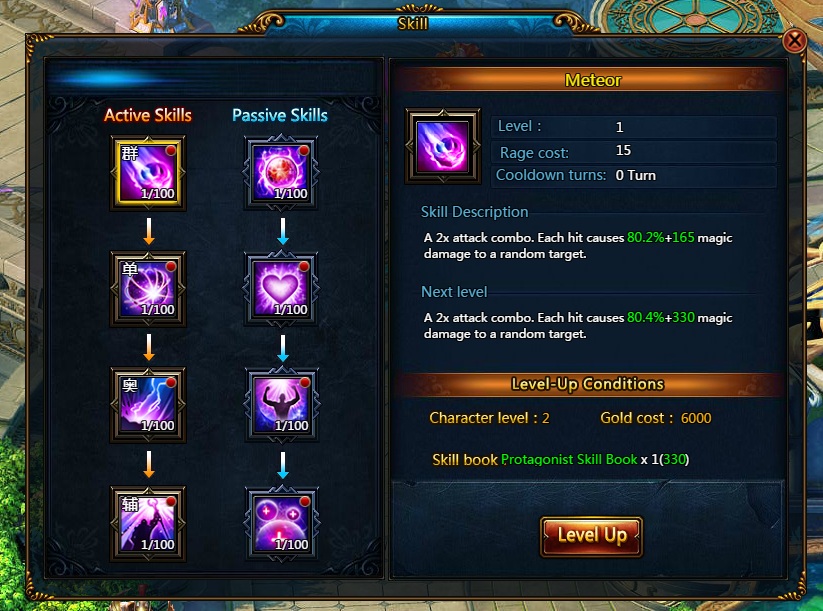823x611 pixels.
Task: Click the large Meteor icon in details panel
Action: [442, 146]
